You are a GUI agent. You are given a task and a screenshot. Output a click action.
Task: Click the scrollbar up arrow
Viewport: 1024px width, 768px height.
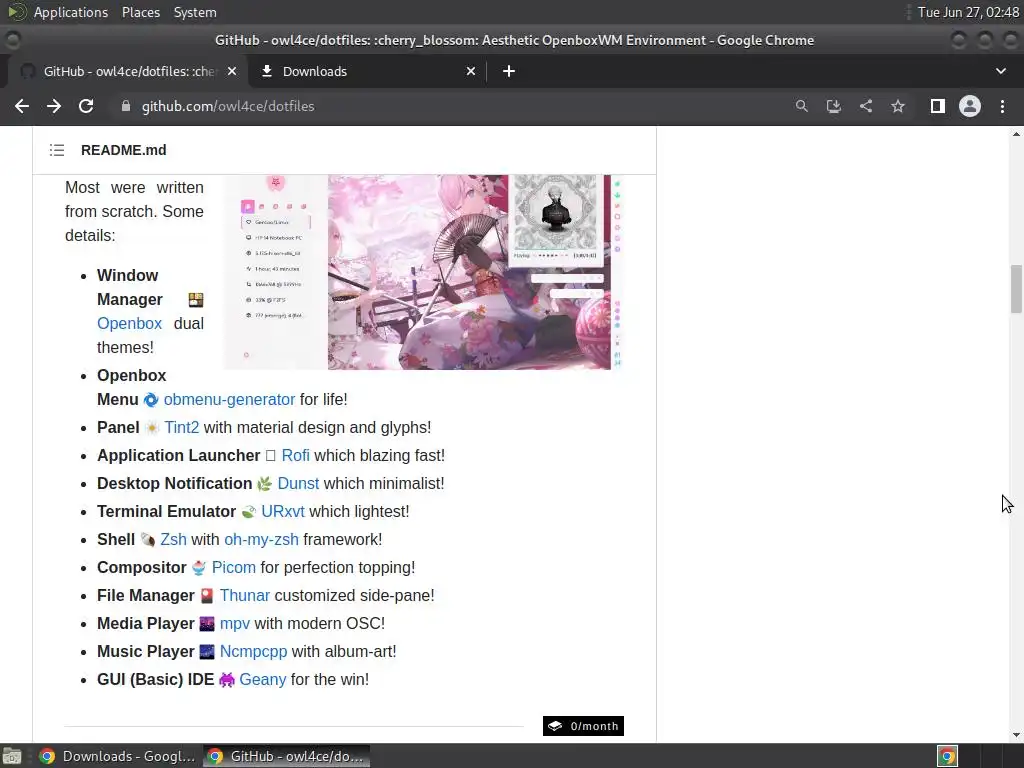click(x=1016, y=134)
